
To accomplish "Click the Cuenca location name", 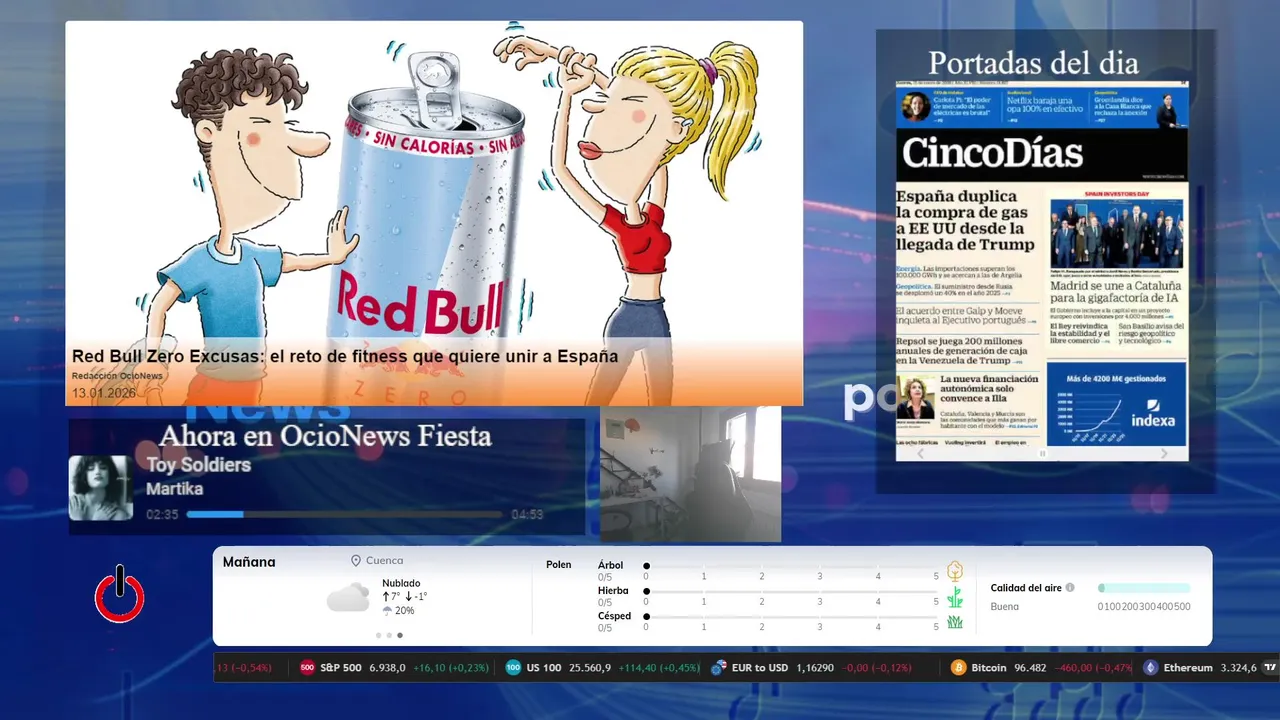I will [385, 561].
